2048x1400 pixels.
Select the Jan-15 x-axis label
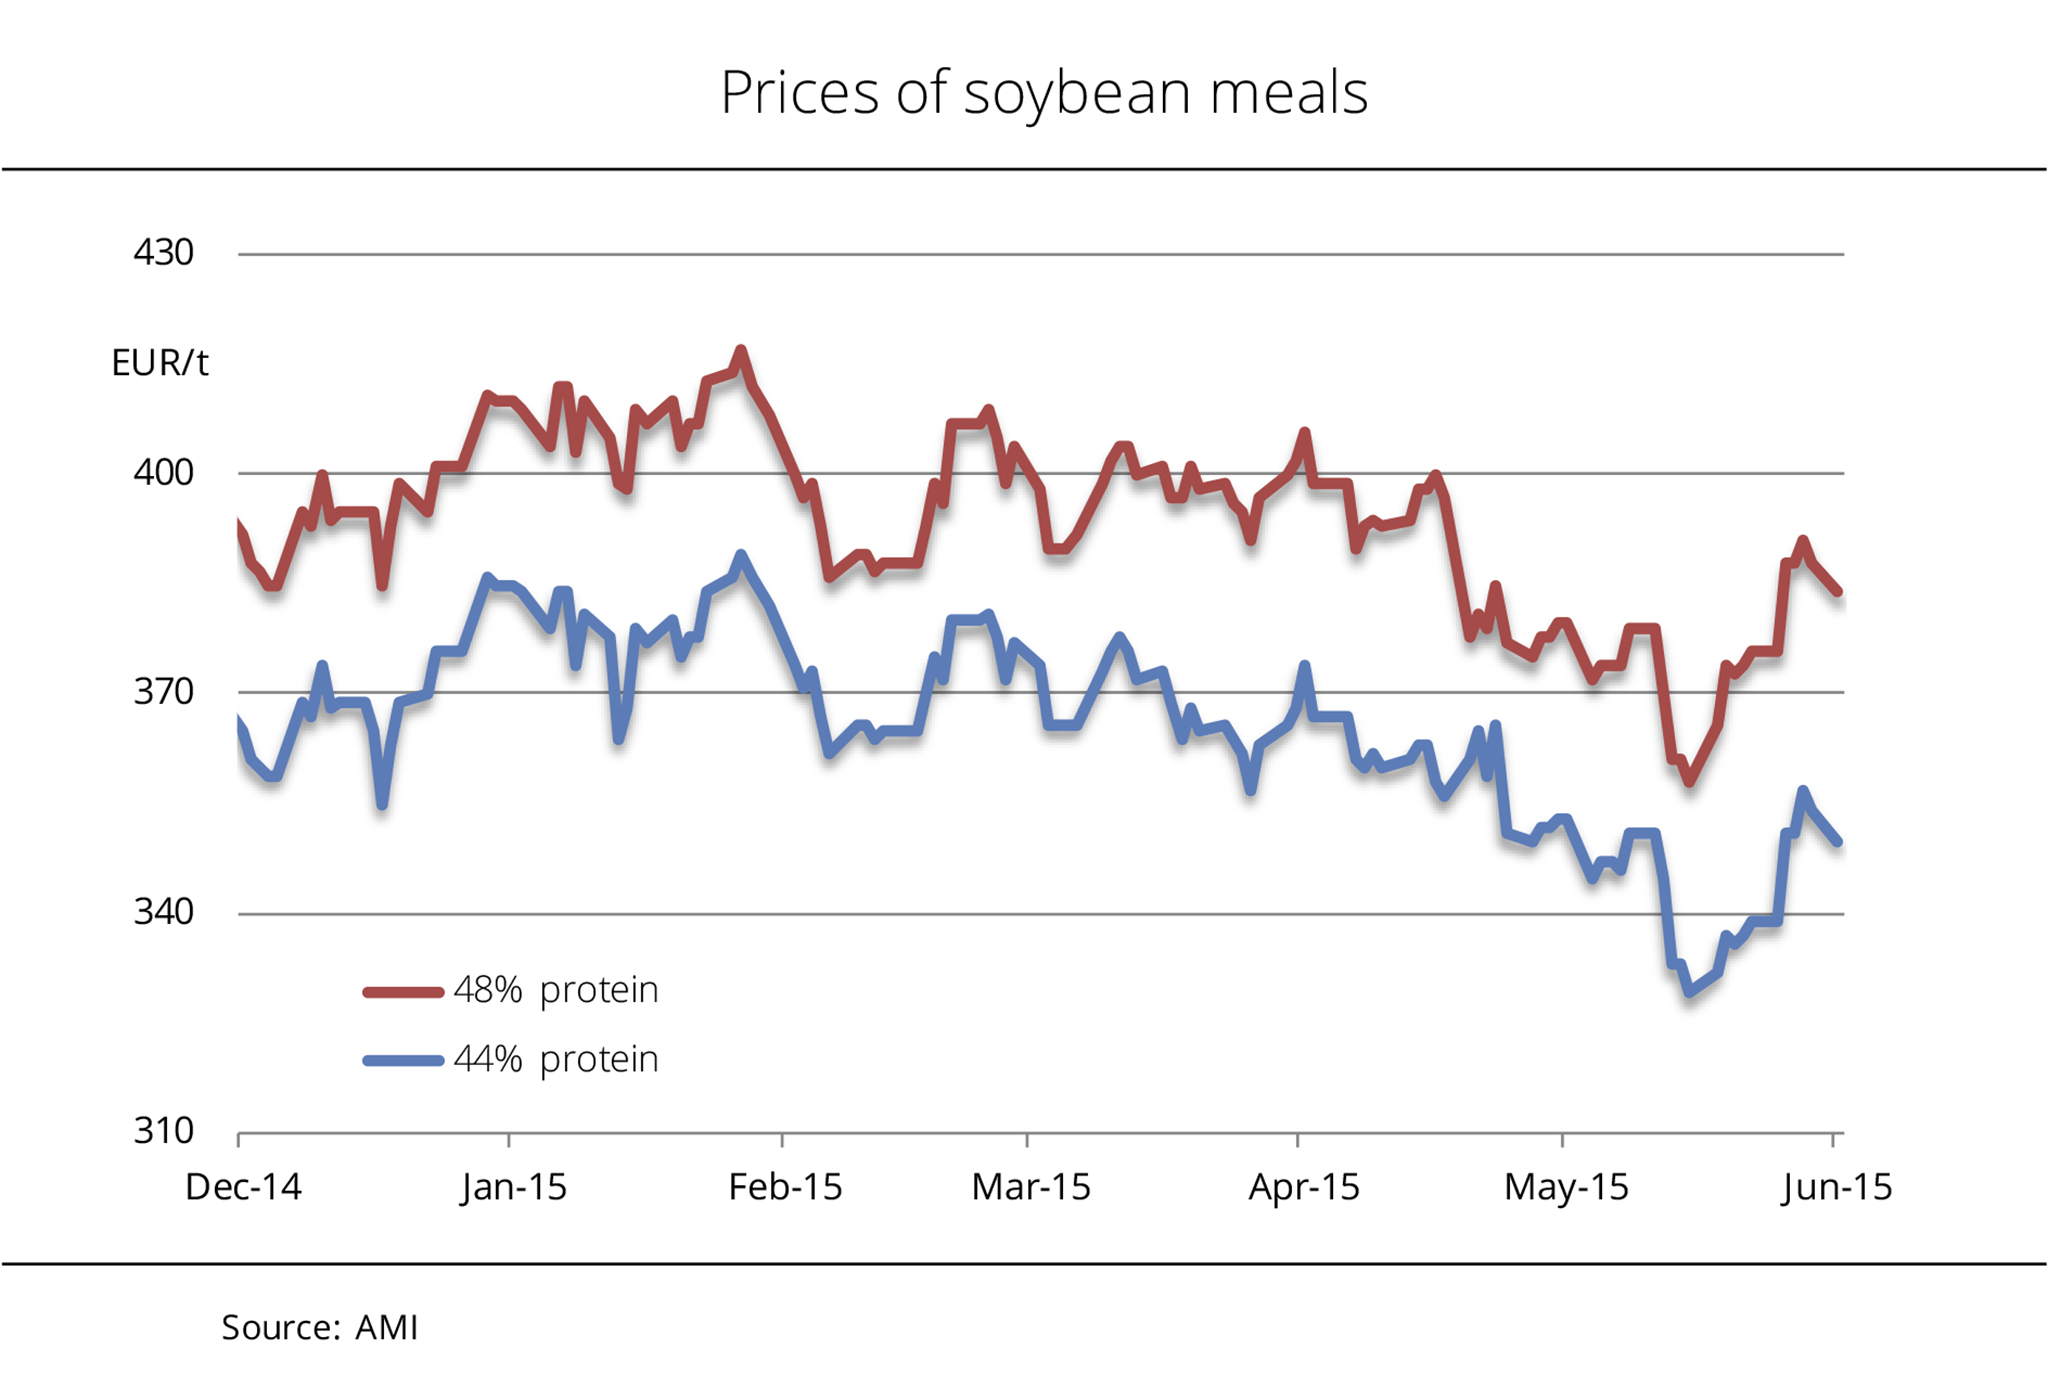[514, 1187]
